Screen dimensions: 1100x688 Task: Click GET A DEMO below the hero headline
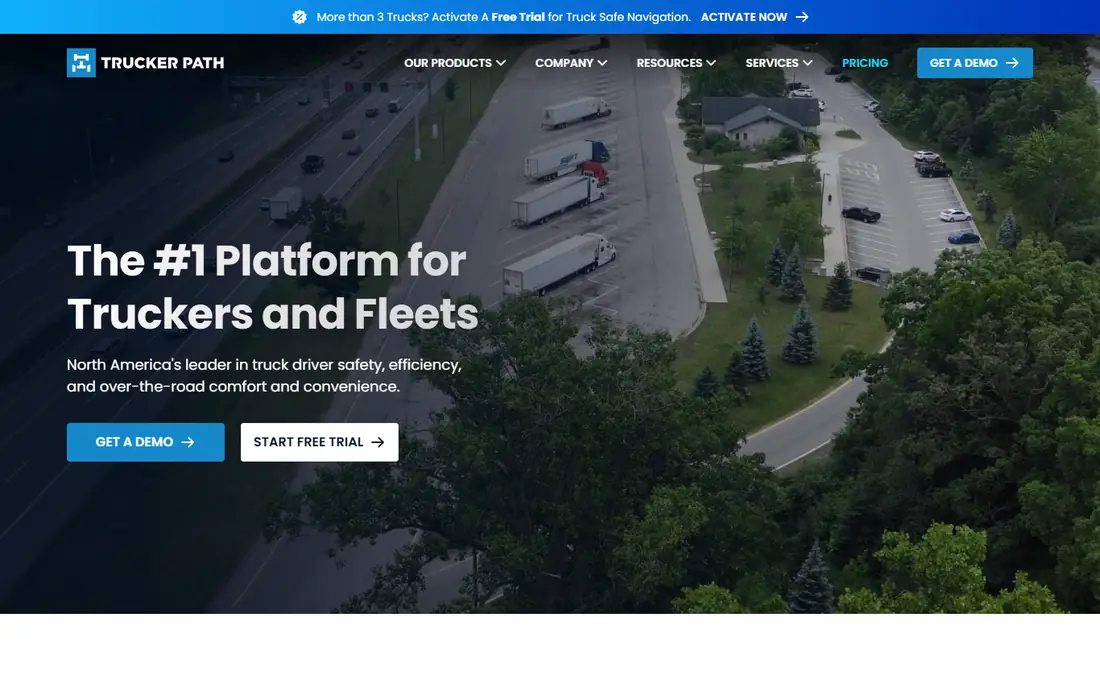coord(145,442)
